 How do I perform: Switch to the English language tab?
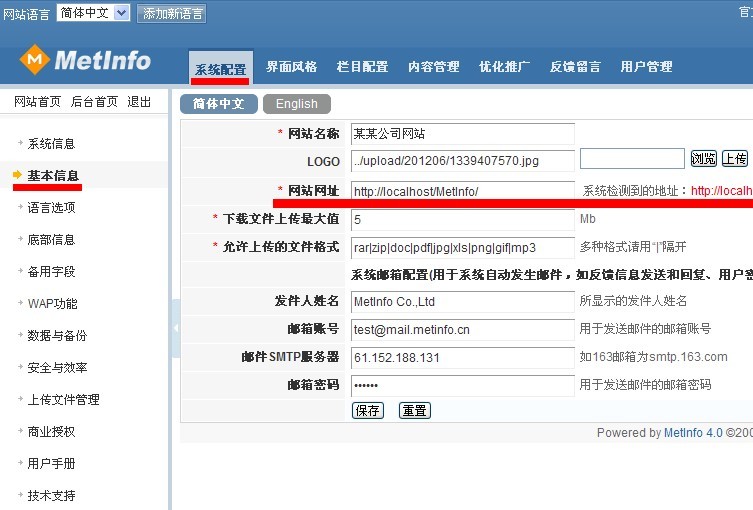(x=297, y=104)
